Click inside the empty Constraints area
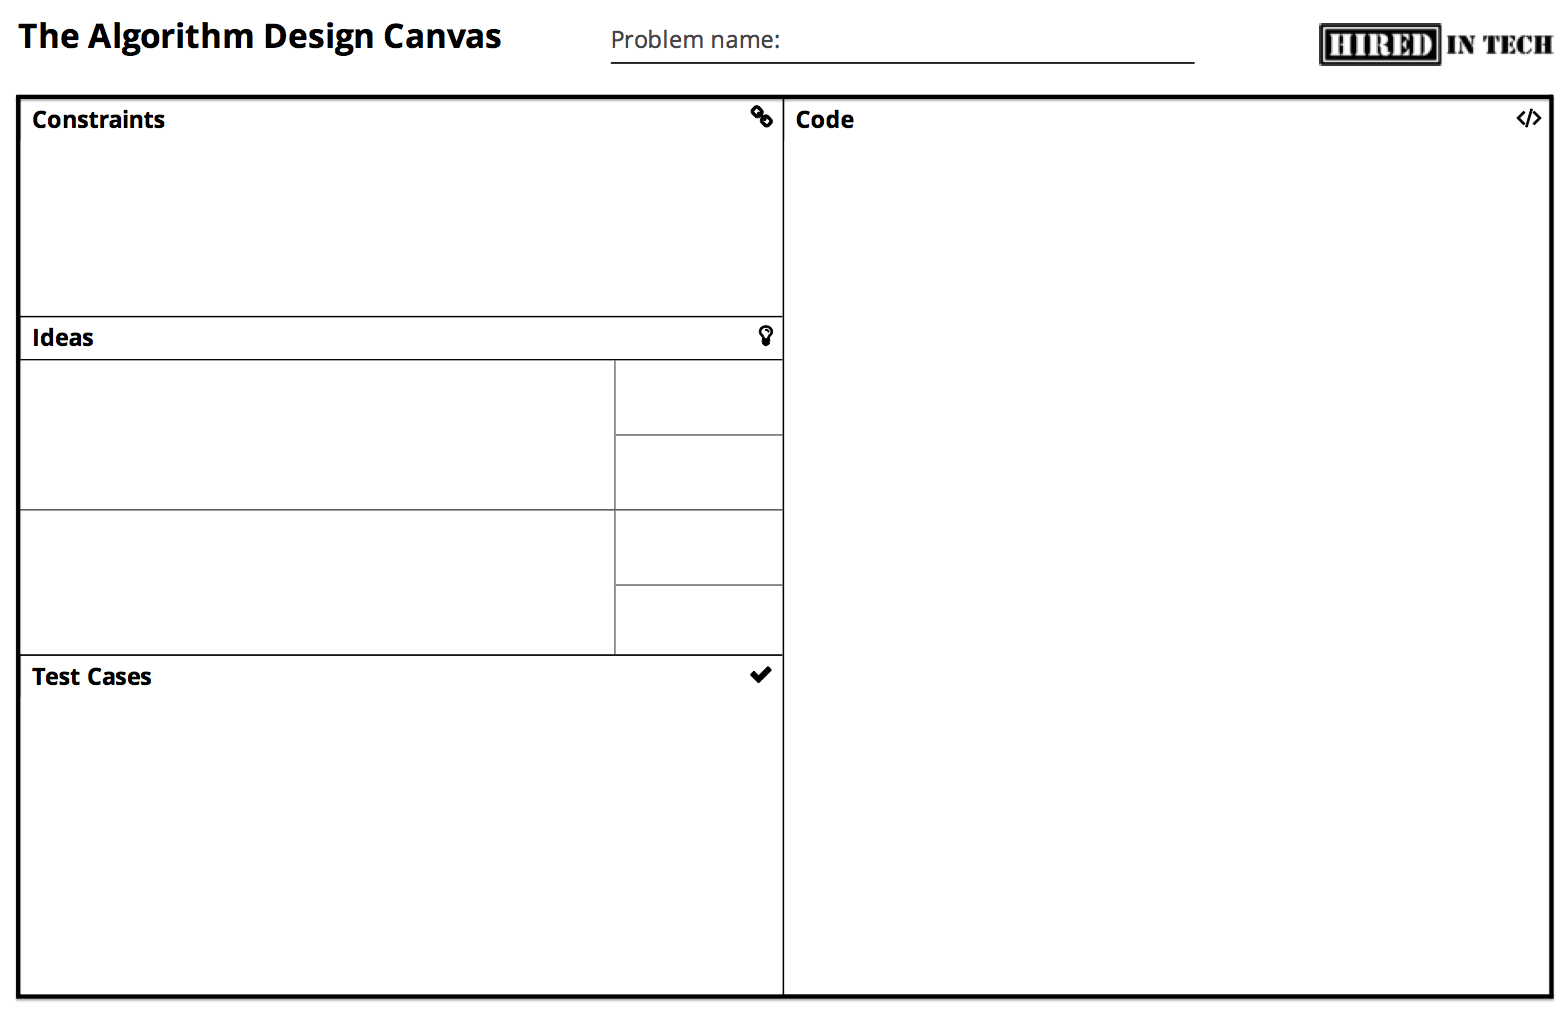Screen dimensions: 1567x1017 400,225
